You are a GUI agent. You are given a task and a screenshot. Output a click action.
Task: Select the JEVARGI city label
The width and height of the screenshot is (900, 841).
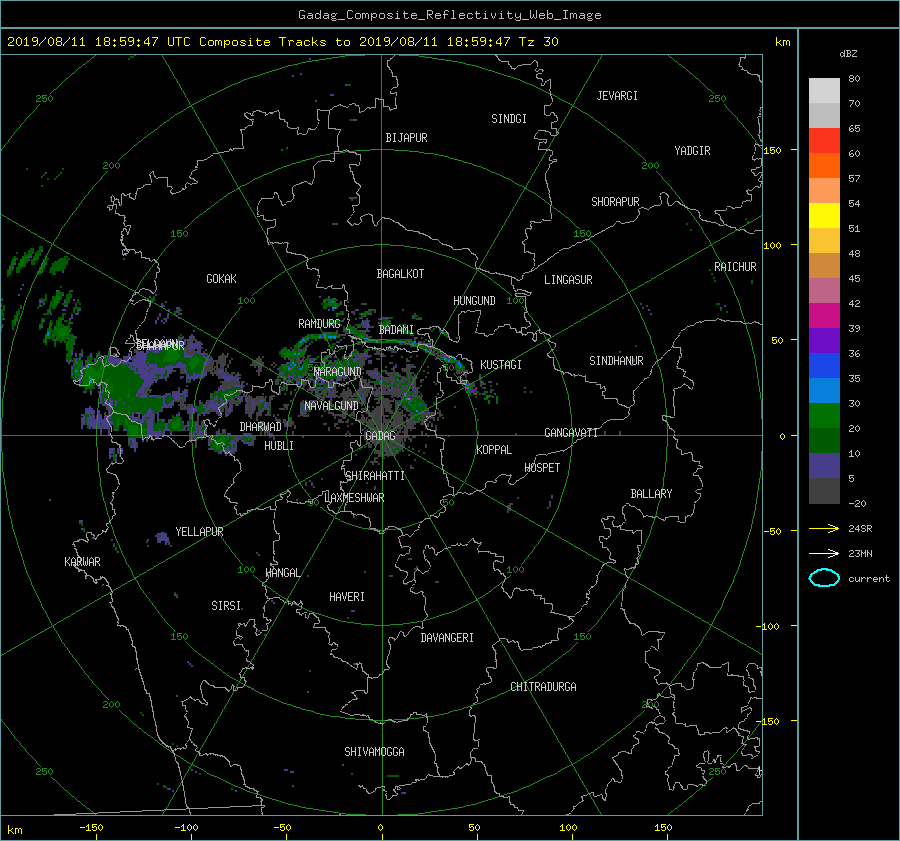tap(617, 96)
